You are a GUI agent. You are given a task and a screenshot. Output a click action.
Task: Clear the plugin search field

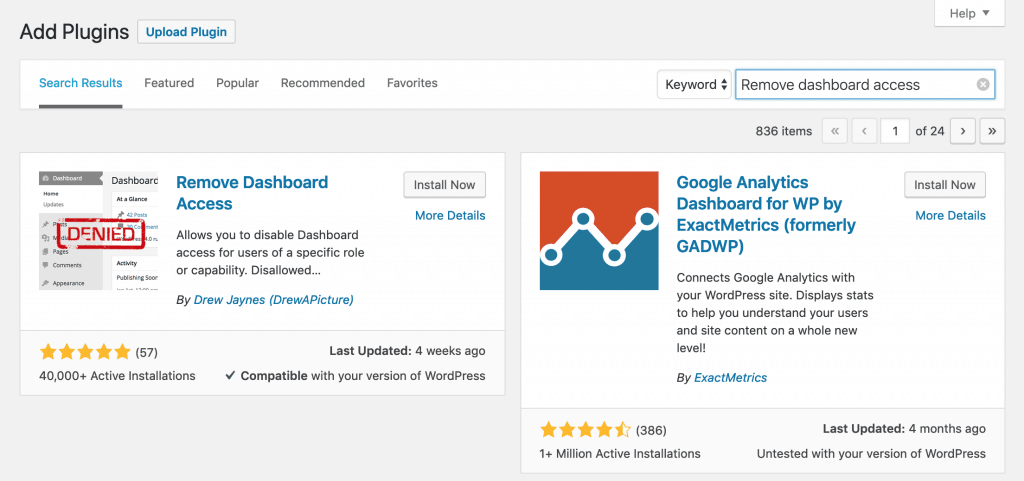click(983, 85)
